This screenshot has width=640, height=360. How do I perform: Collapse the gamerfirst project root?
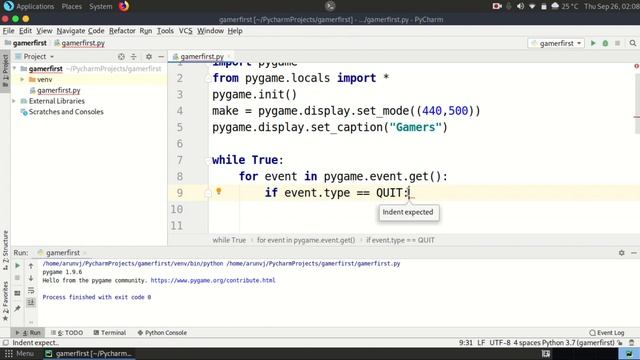pyautogui.click(x=15, y=69)
